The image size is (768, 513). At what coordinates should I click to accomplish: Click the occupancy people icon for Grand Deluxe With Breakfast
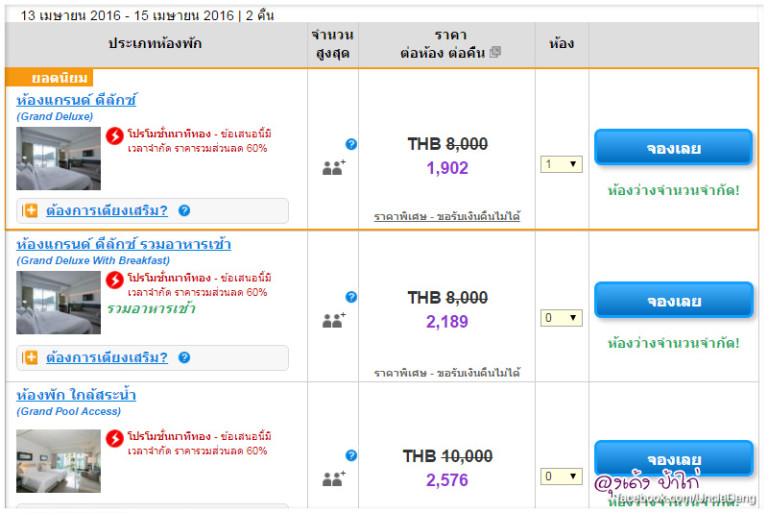333,320
